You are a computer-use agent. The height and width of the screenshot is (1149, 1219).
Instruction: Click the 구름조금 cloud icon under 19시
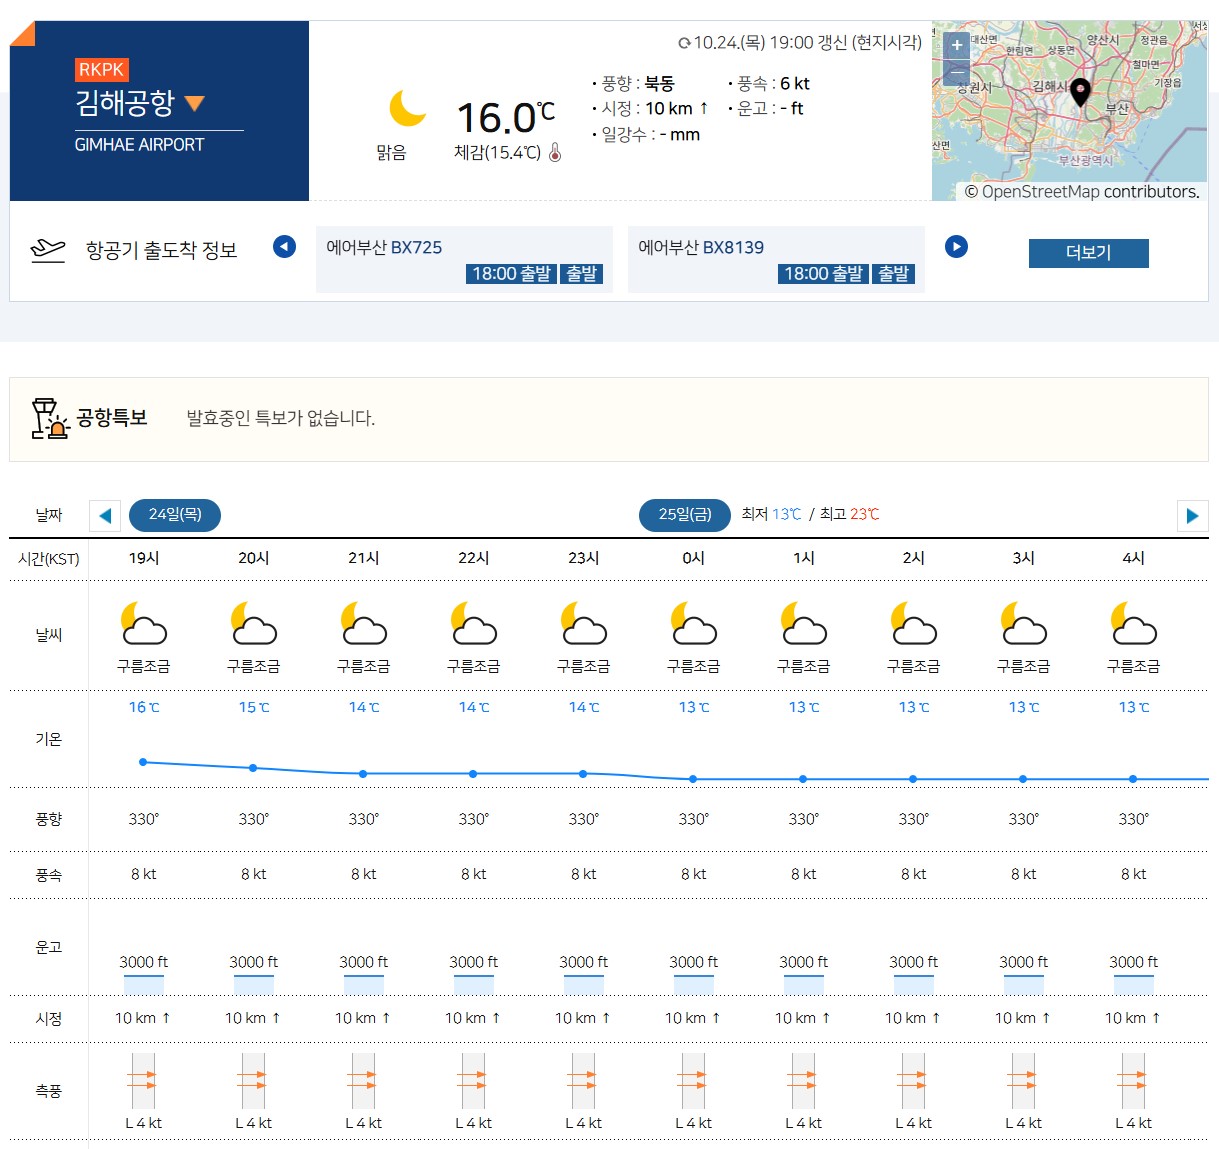144,625
